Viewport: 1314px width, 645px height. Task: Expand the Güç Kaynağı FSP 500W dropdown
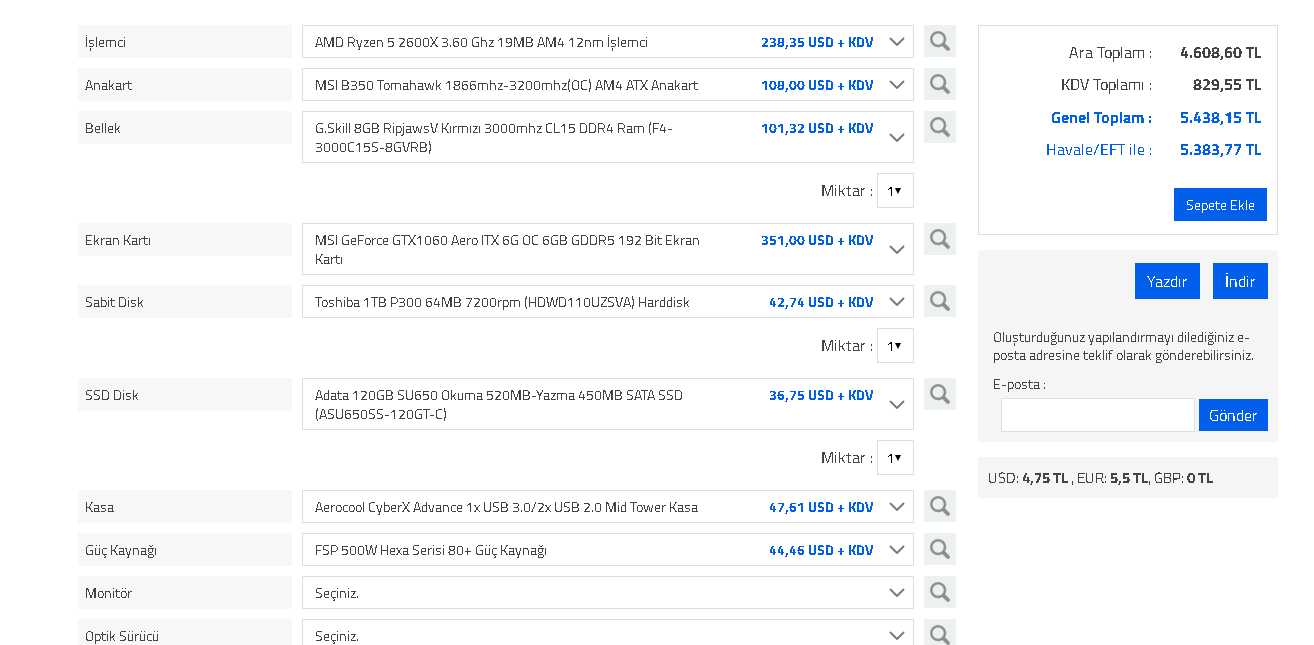coord(608,550)
